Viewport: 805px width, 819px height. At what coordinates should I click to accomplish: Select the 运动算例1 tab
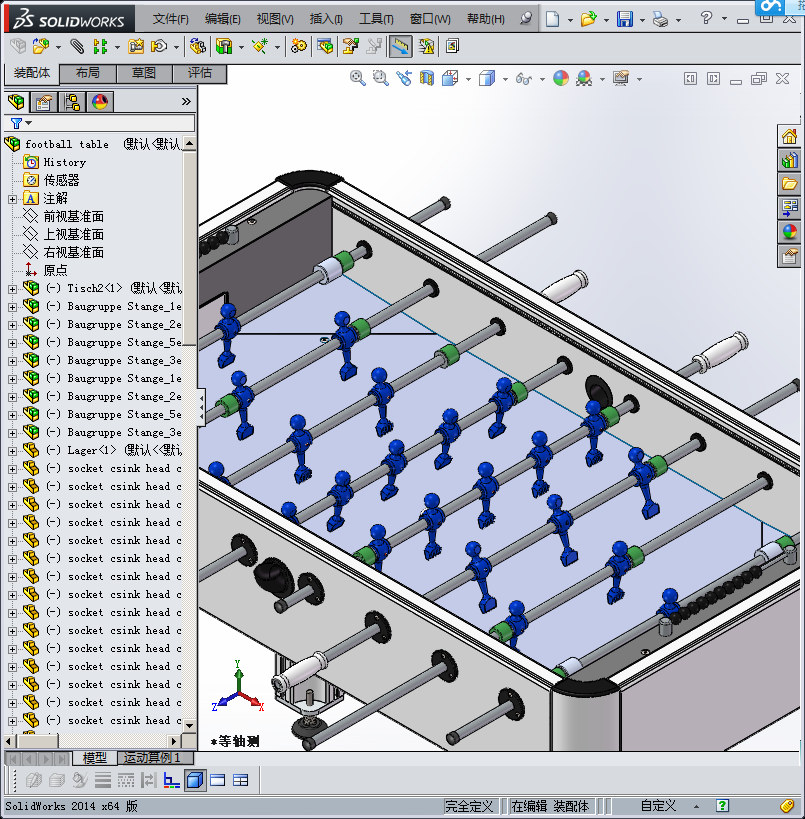click(149, 758)
